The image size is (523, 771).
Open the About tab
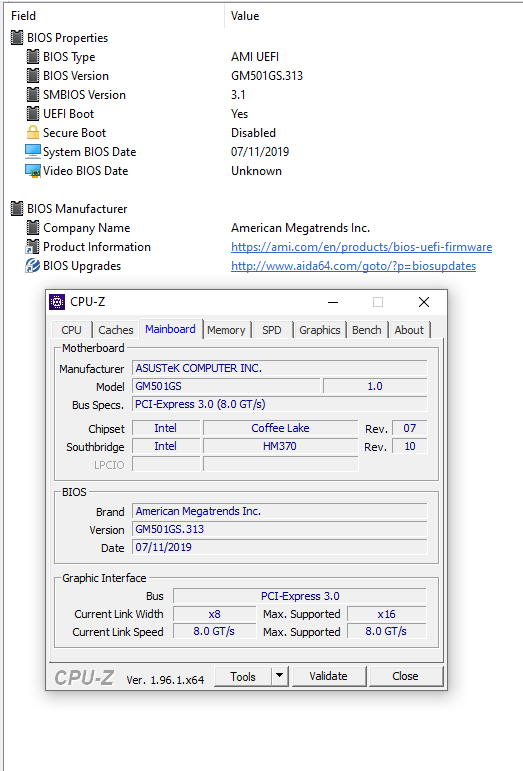[409, 330]
